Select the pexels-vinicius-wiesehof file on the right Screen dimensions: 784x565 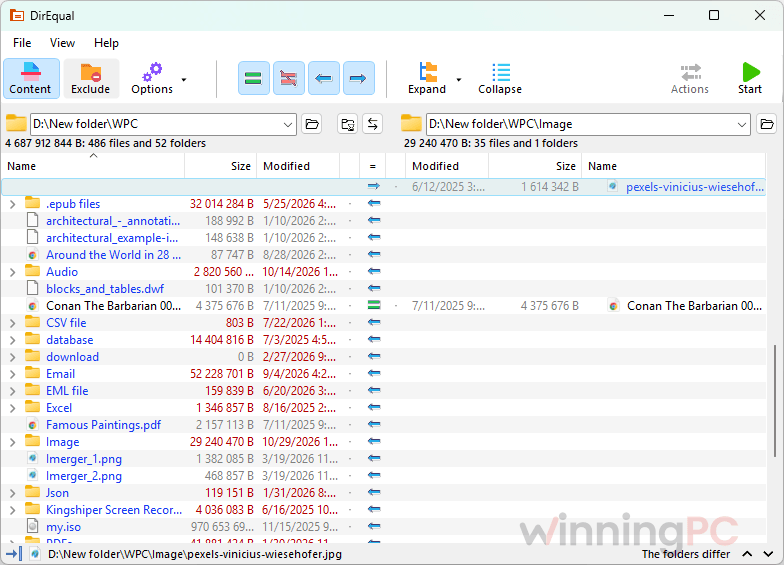point(694,187)
